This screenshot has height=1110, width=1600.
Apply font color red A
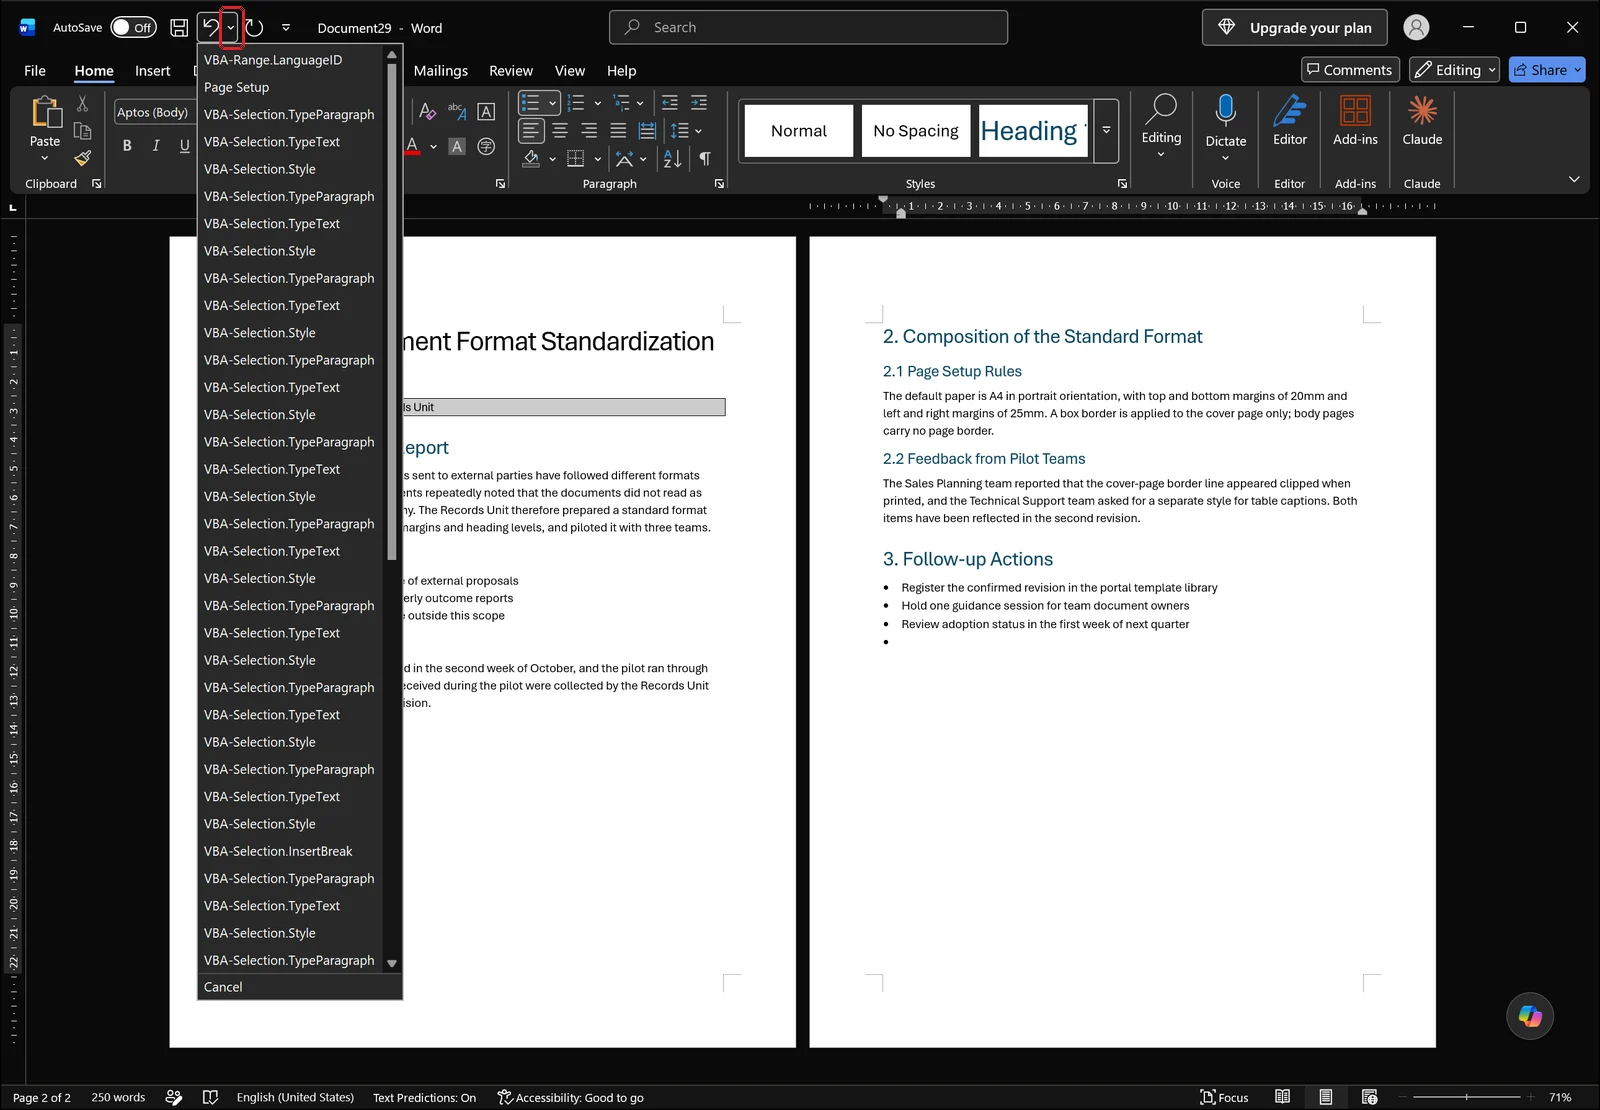412,146
